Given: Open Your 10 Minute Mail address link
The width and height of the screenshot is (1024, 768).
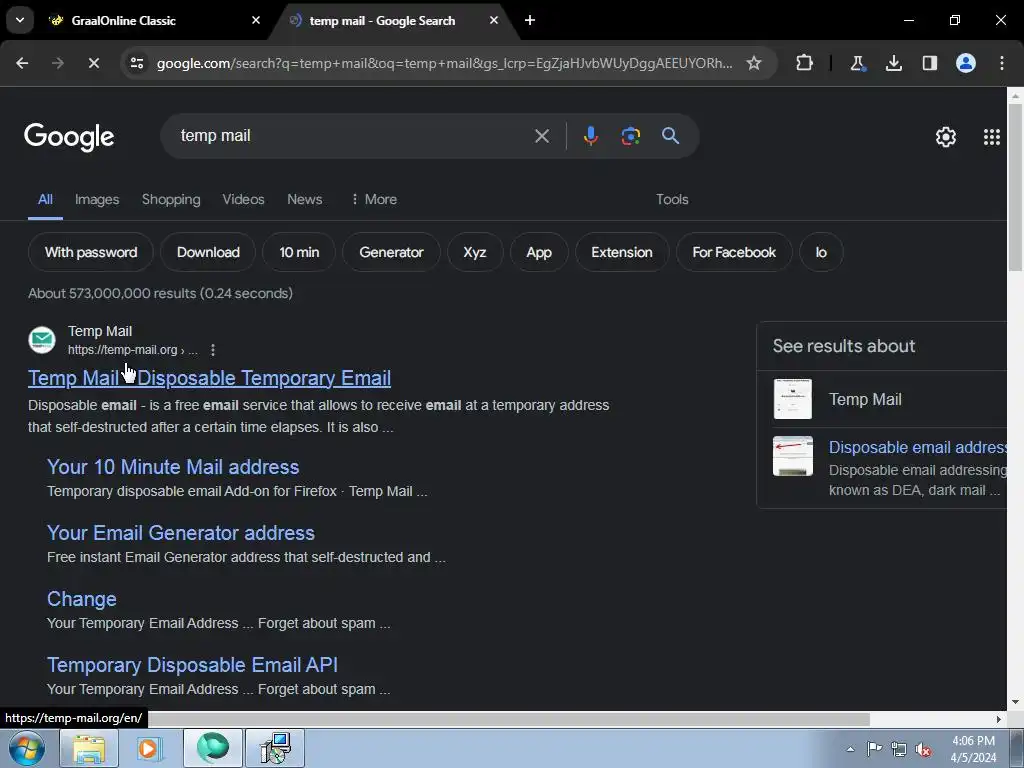Looking at the screenshot, I should (173, 467).
